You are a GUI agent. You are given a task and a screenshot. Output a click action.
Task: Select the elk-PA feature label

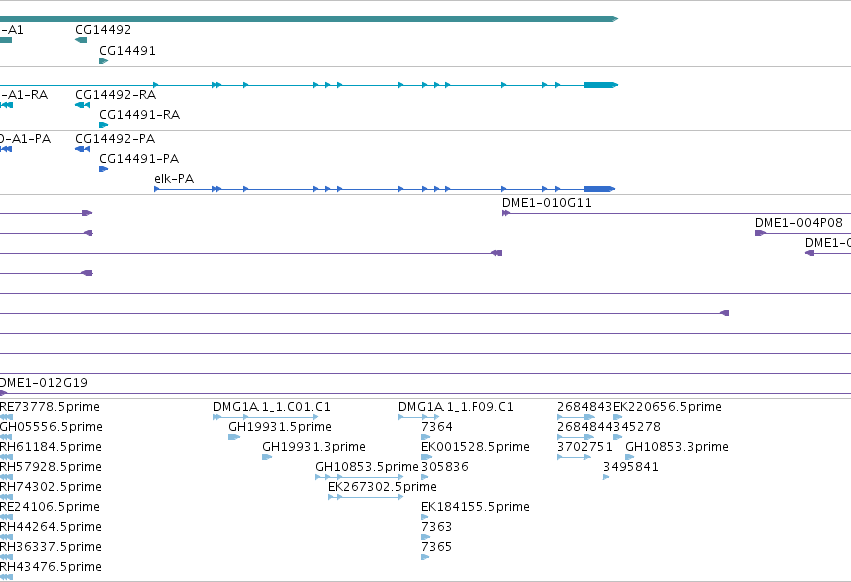pos(174,179)
